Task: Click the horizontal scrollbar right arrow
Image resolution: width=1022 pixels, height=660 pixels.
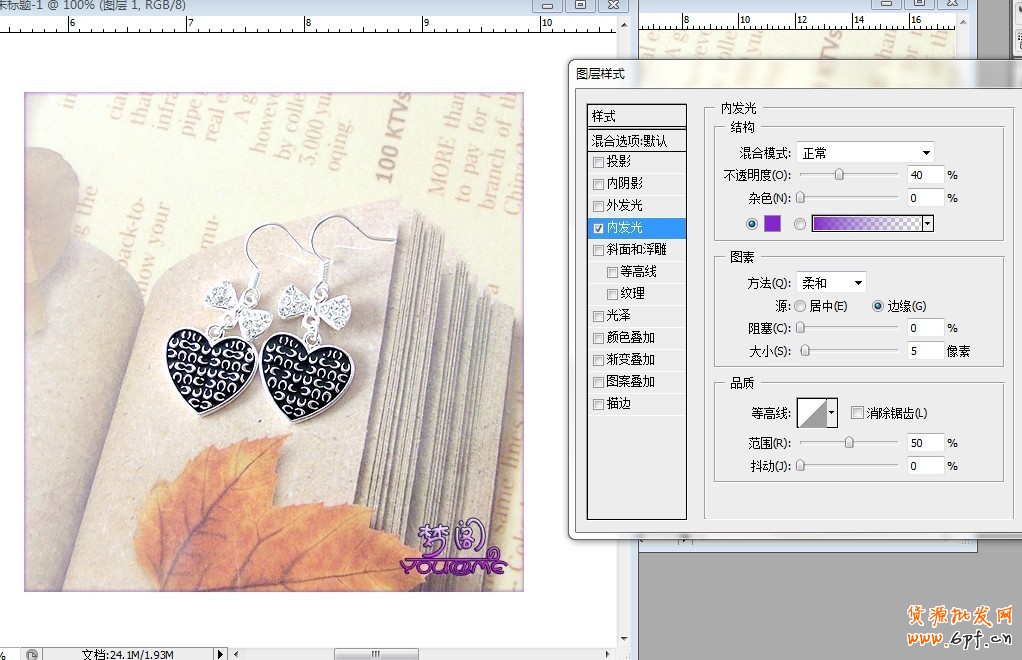Action: [610, 654]
